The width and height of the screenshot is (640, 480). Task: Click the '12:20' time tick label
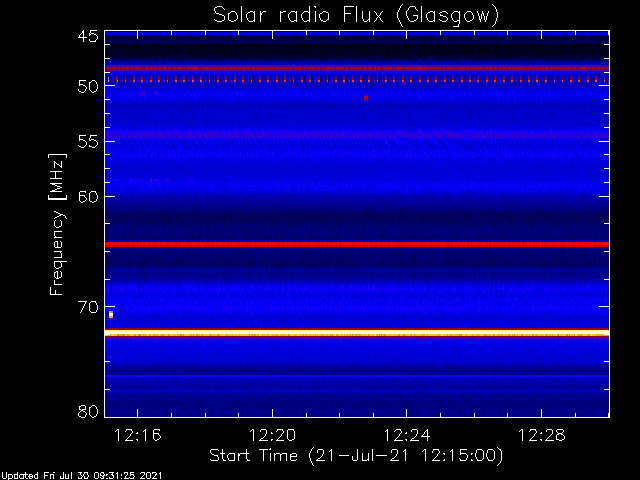[x=272, y=435]
